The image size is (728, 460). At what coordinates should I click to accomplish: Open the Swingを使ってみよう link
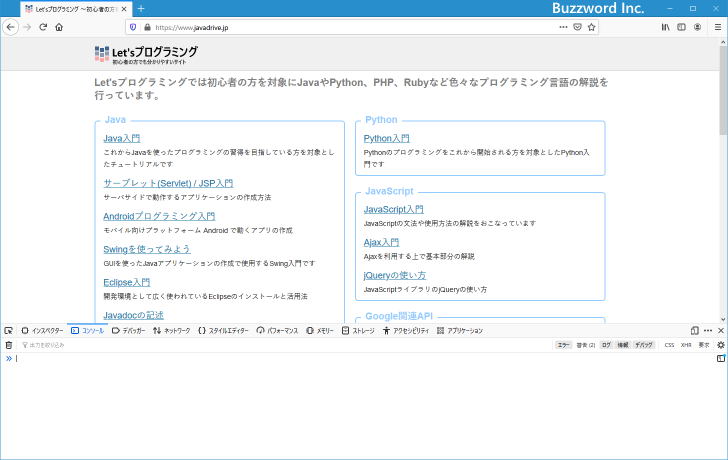[147, 249]
